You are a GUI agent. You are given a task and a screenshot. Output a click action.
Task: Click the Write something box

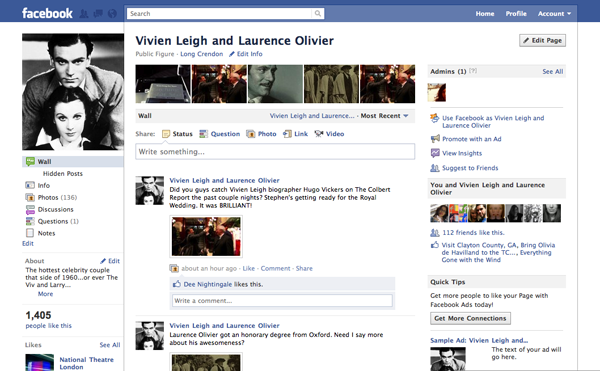(275, 151)
